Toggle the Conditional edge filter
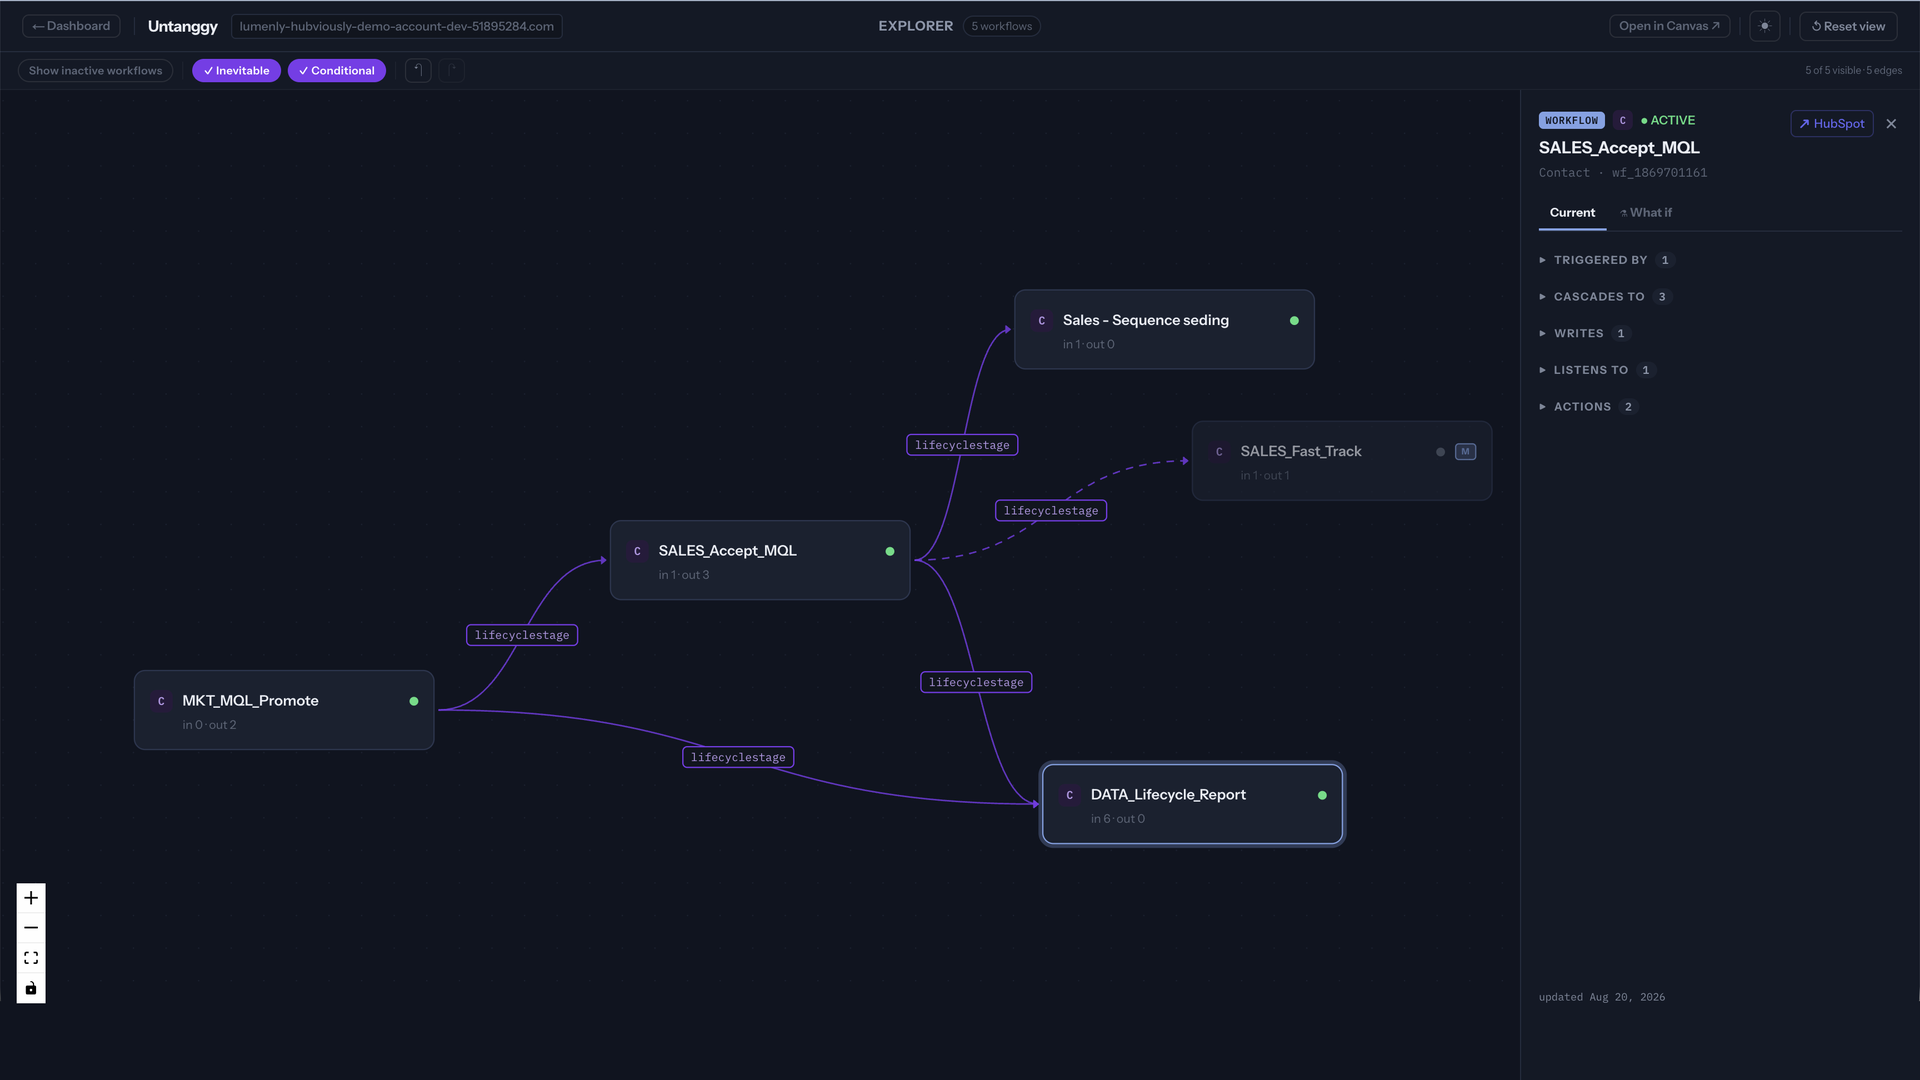1920x1080 pixels. 337,70
